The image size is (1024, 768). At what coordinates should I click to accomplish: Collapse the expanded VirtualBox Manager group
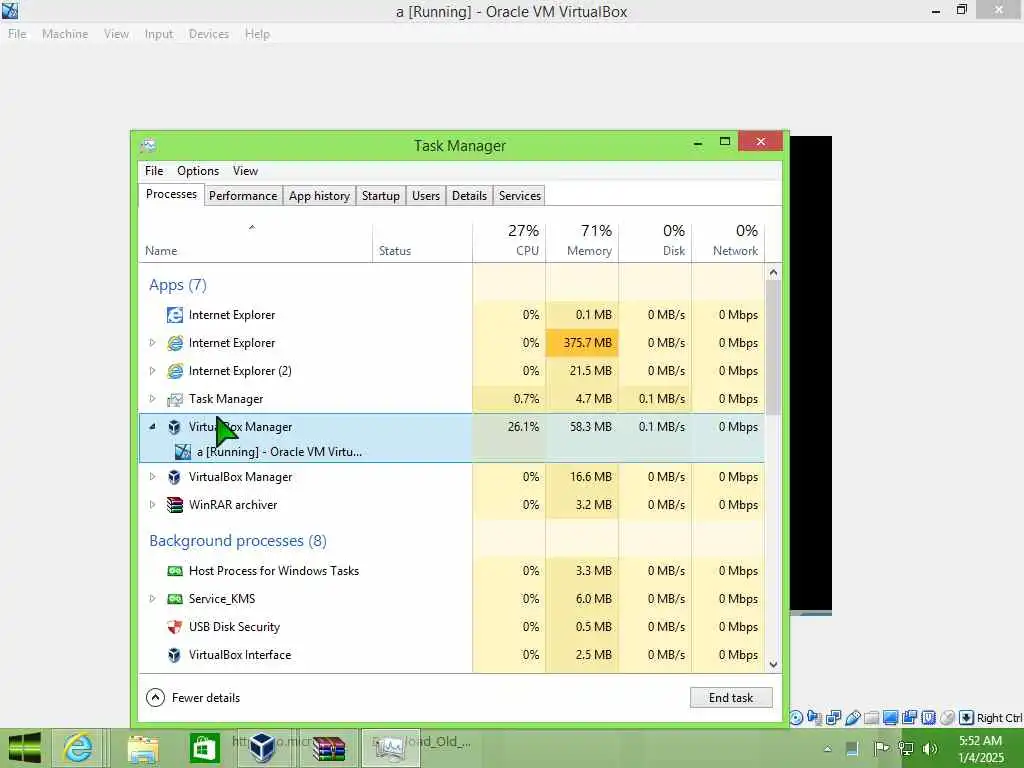pyautogui.click(x=152, y=426)
